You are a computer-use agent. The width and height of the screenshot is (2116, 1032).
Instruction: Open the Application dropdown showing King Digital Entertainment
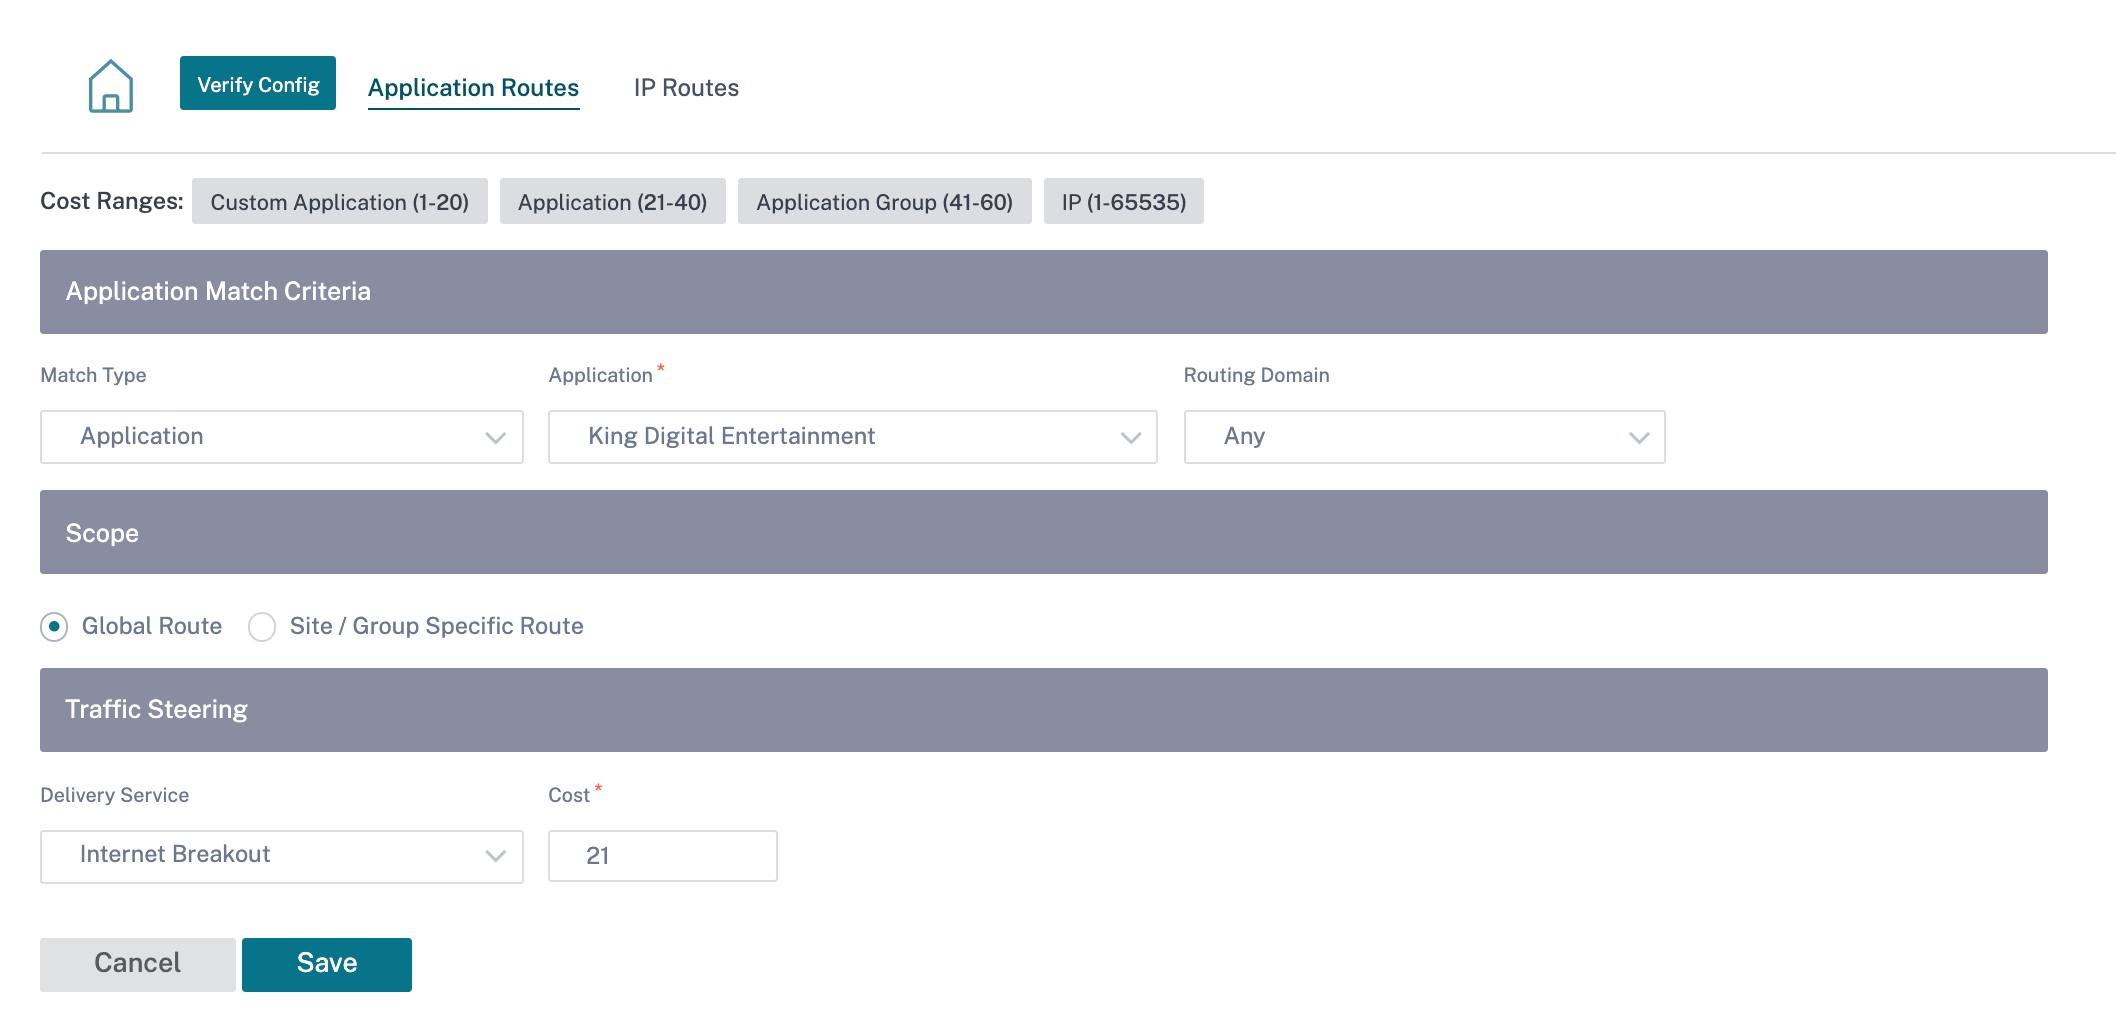853,437
